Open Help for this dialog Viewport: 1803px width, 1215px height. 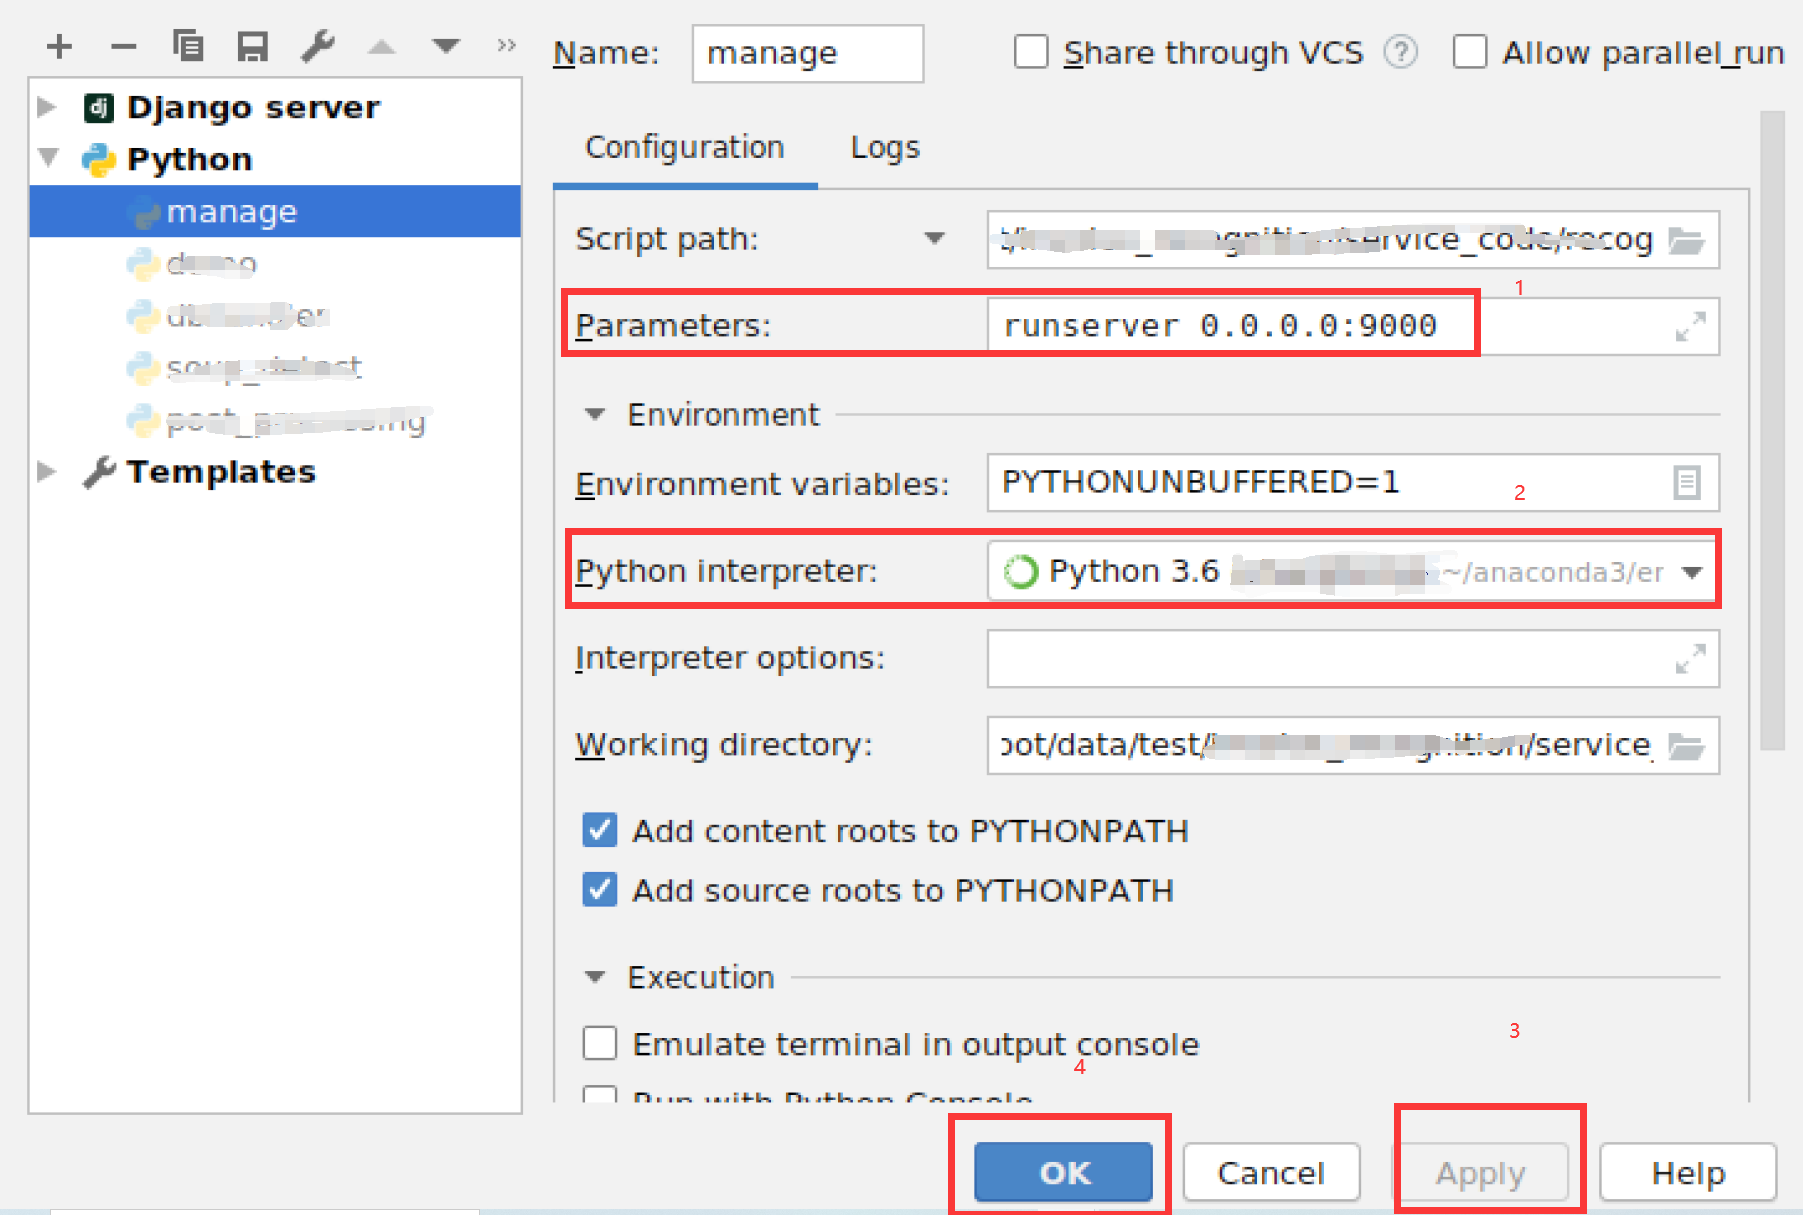pos(1688,1172)
